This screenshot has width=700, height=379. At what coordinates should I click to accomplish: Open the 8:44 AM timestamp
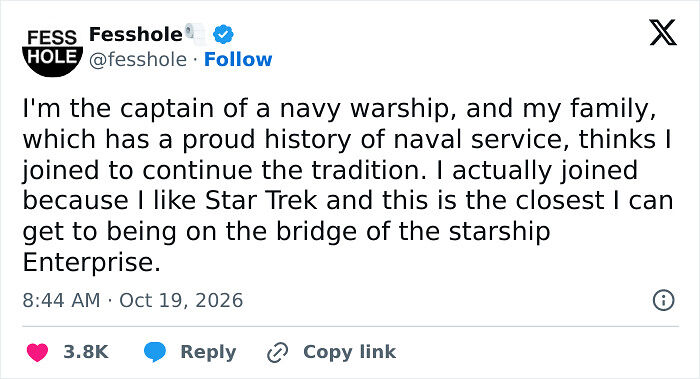61,300
